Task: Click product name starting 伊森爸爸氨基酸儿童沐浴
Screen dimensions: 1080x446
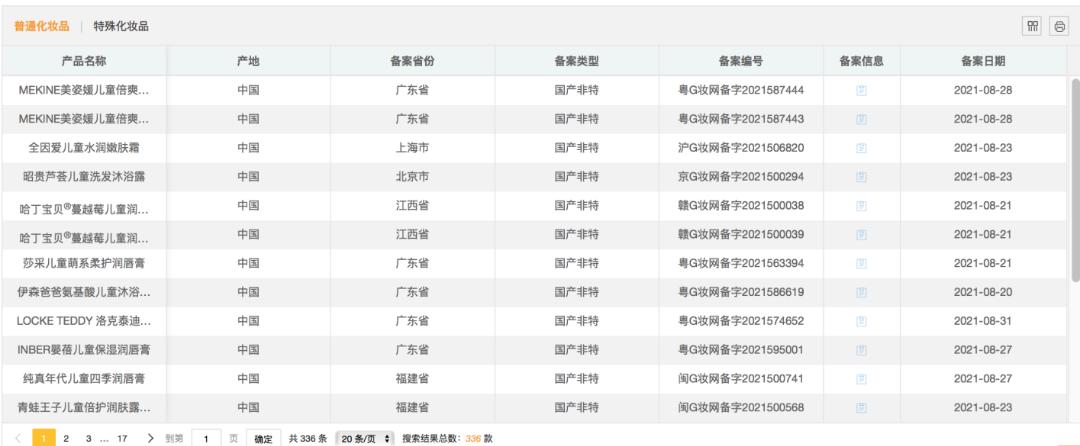Action: click(83, 293)
